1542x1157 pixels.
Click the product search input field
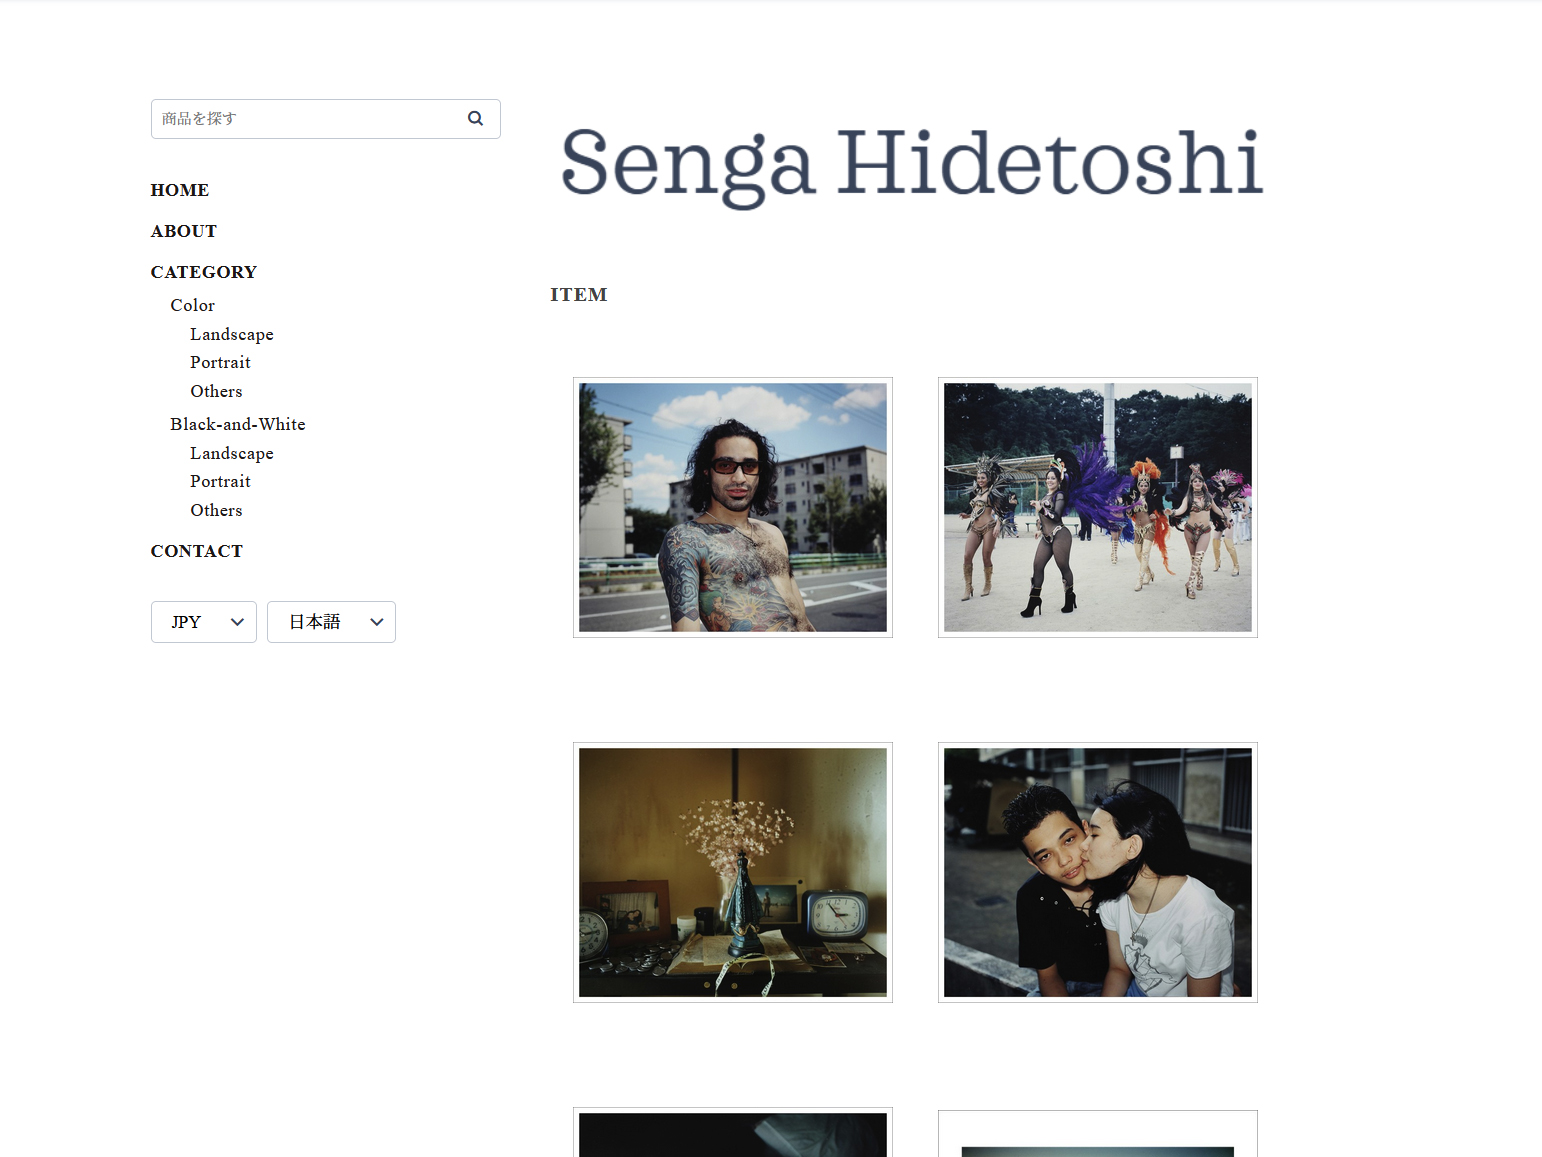(305, 119)
